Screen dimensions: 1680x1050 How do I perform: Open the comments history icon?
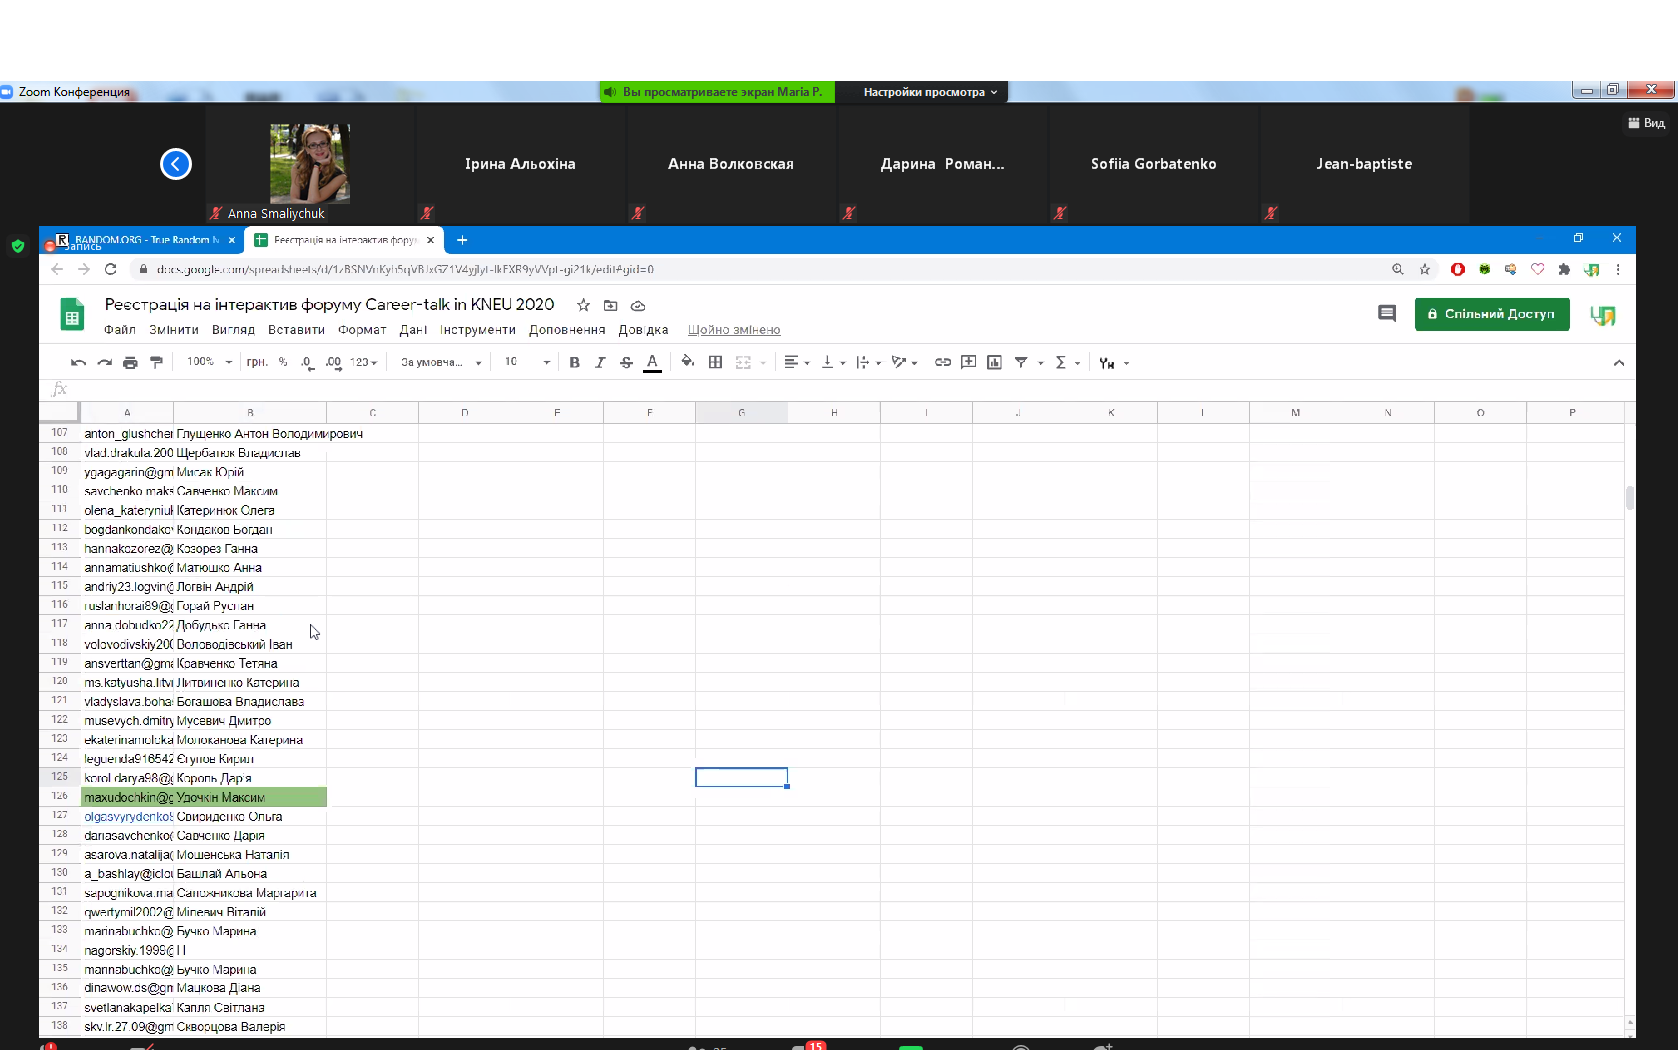[1387, 314]
